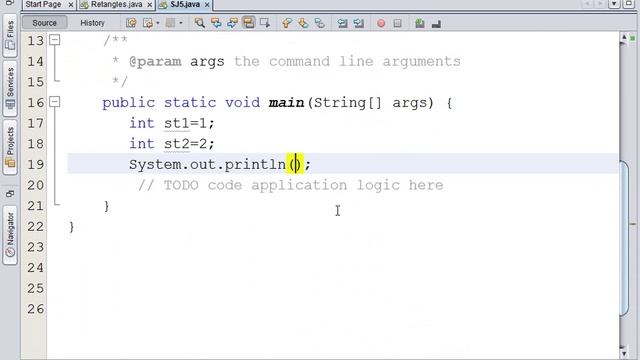640x360 pixels.
Task: Click current-line mark in error stripe
Action: coord(633,224)
